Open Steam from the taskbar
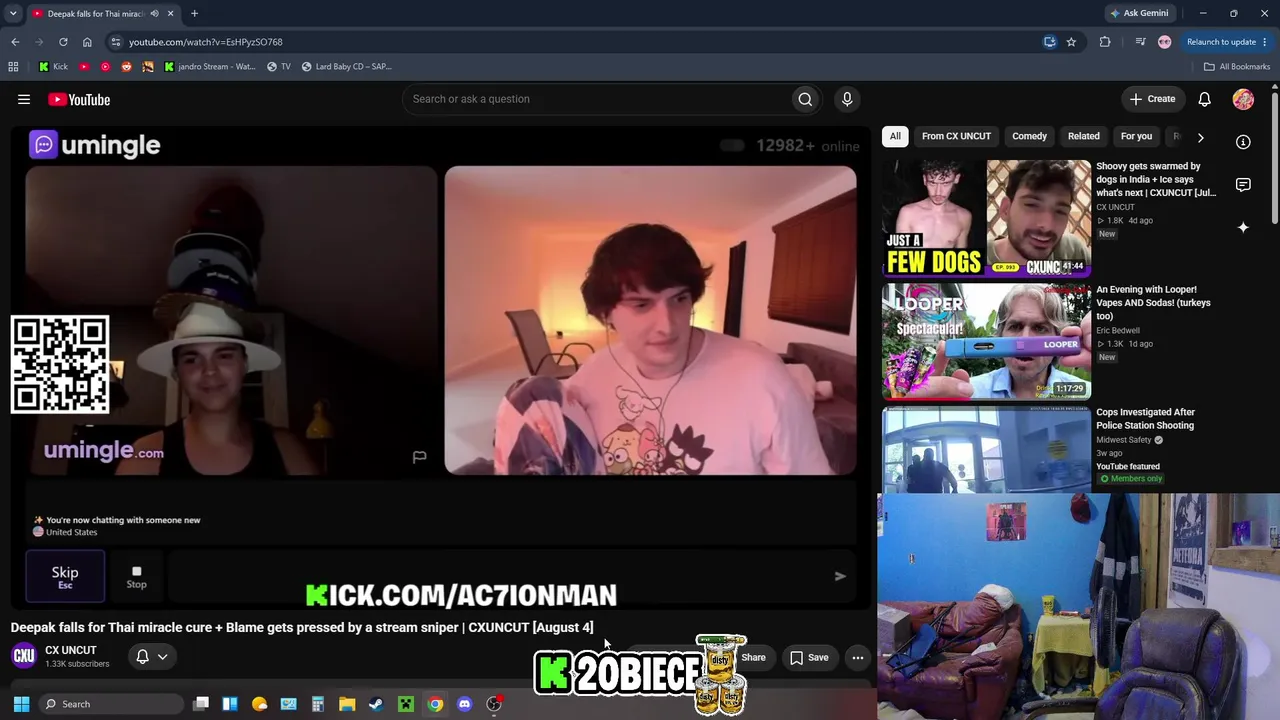 [x=376, y=704]
